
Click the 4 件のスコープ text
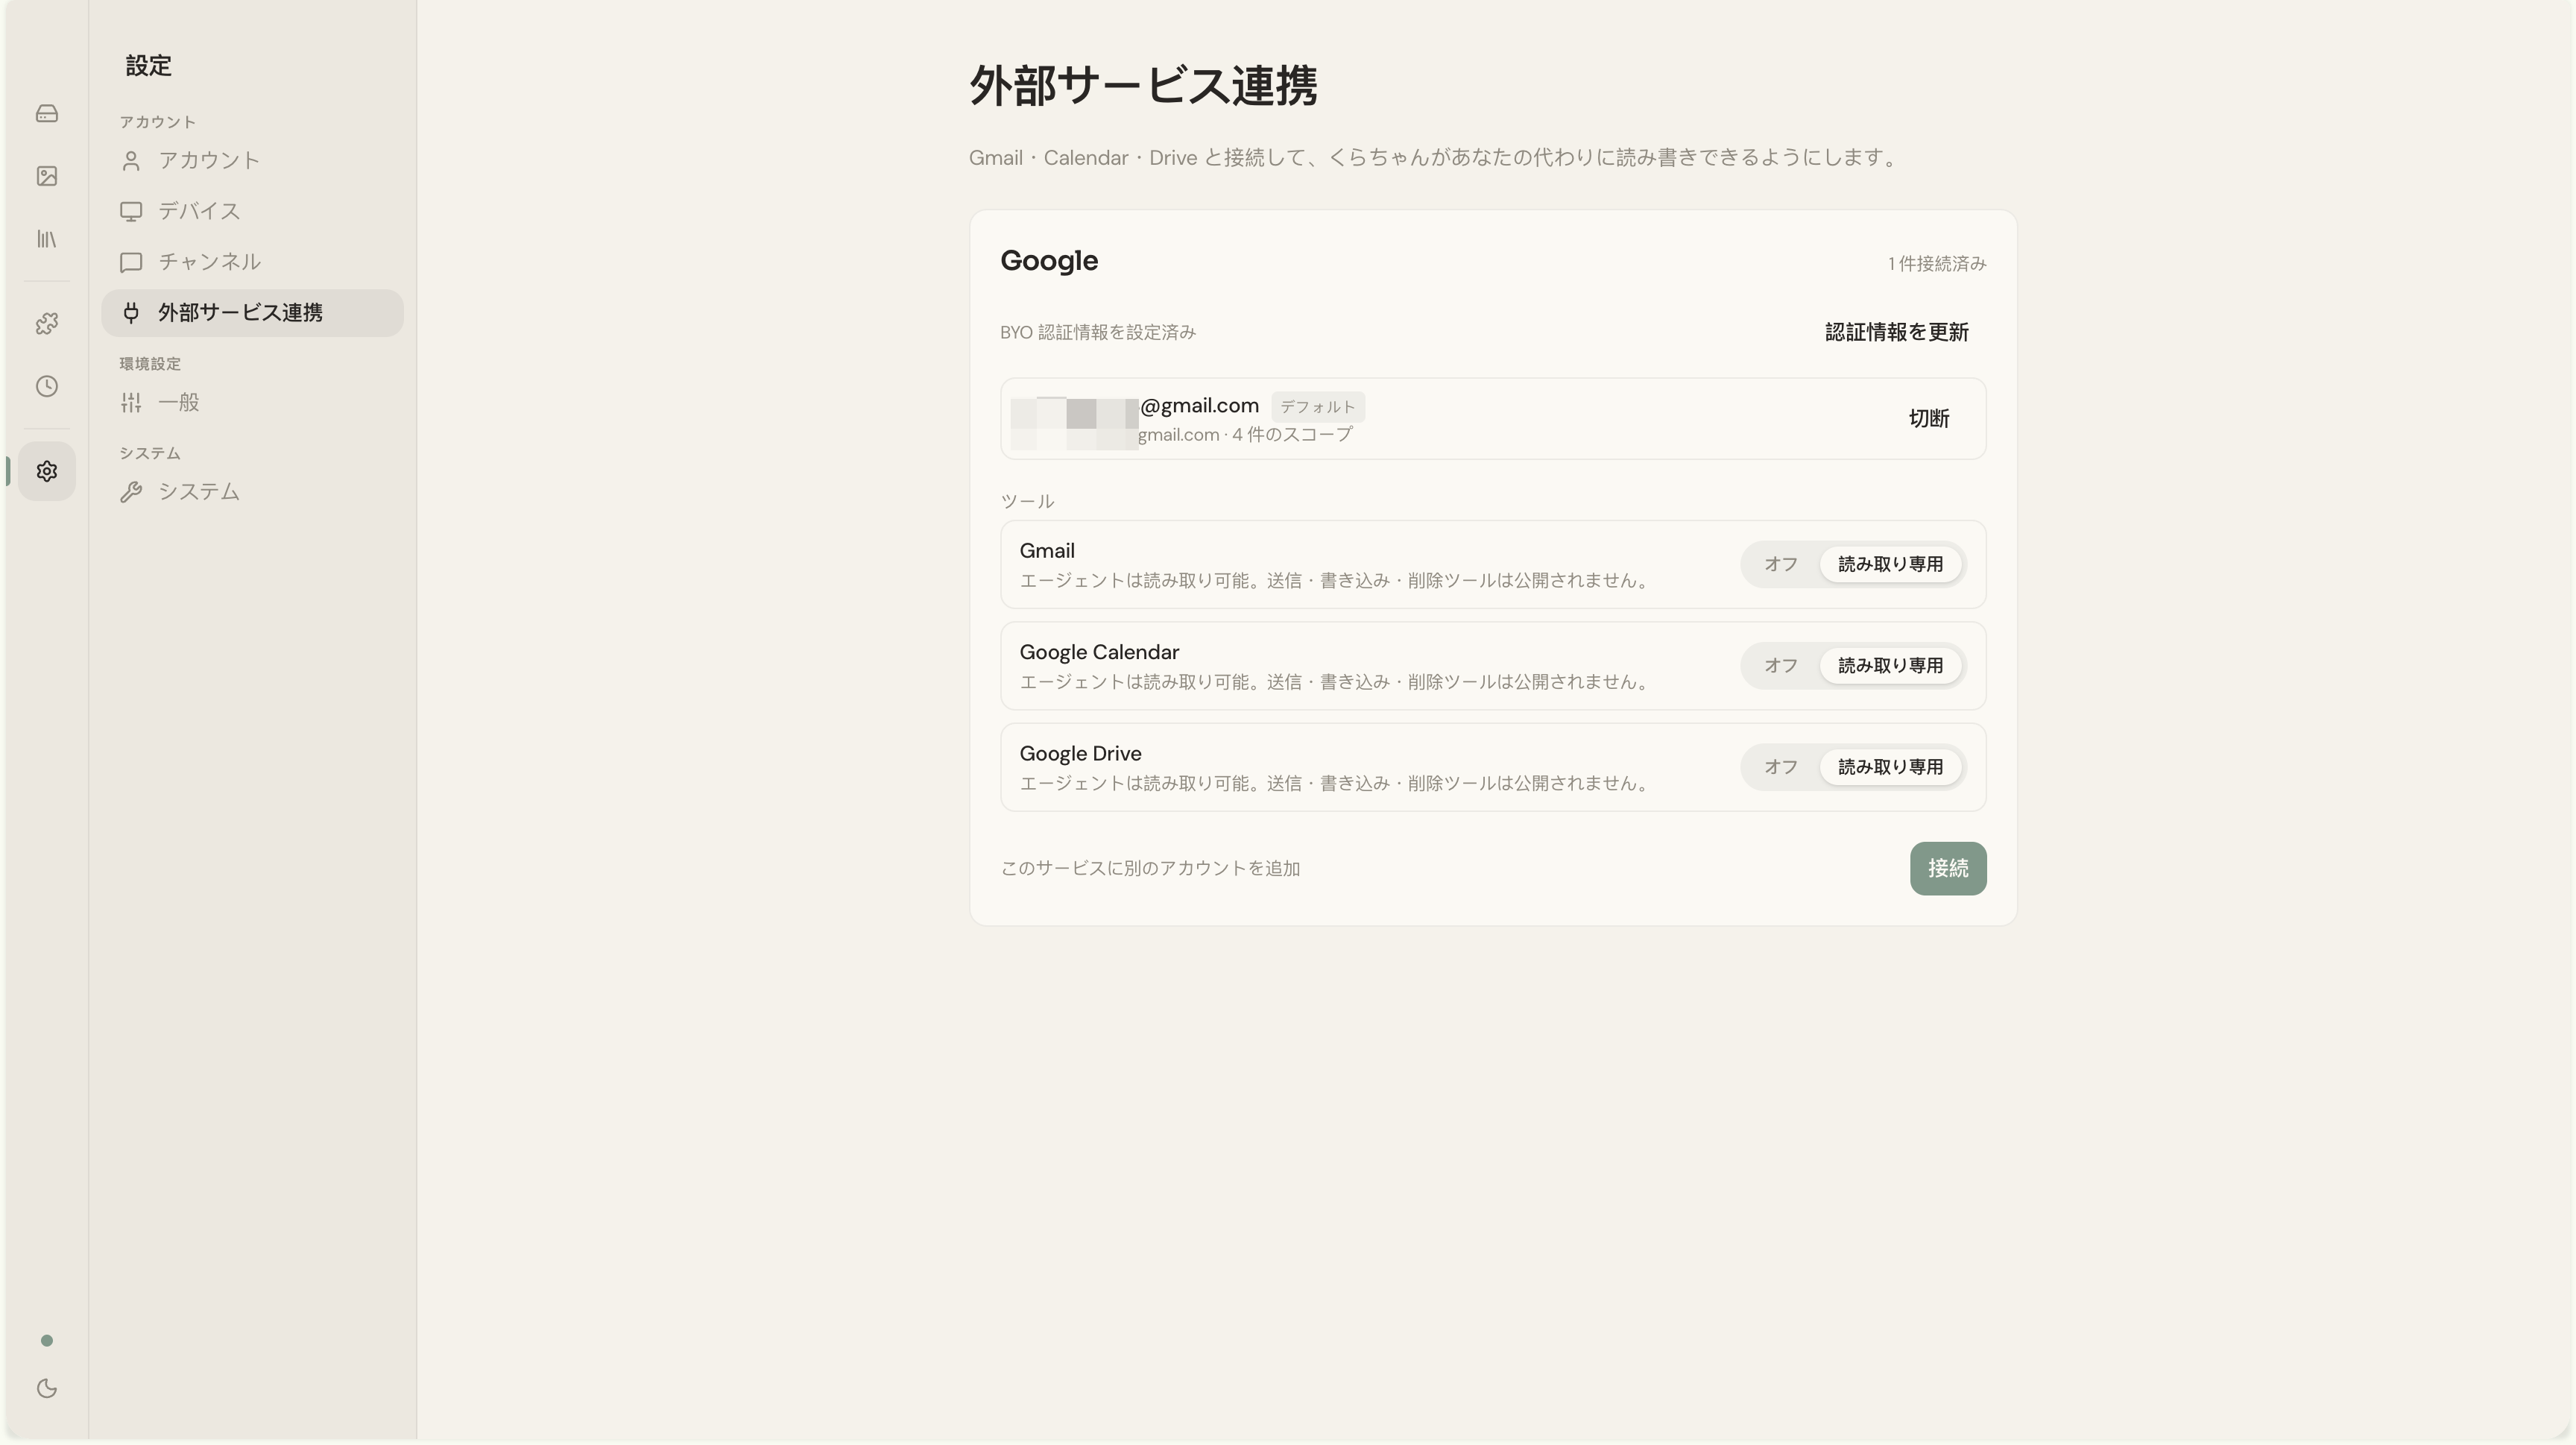(1291, 435)
